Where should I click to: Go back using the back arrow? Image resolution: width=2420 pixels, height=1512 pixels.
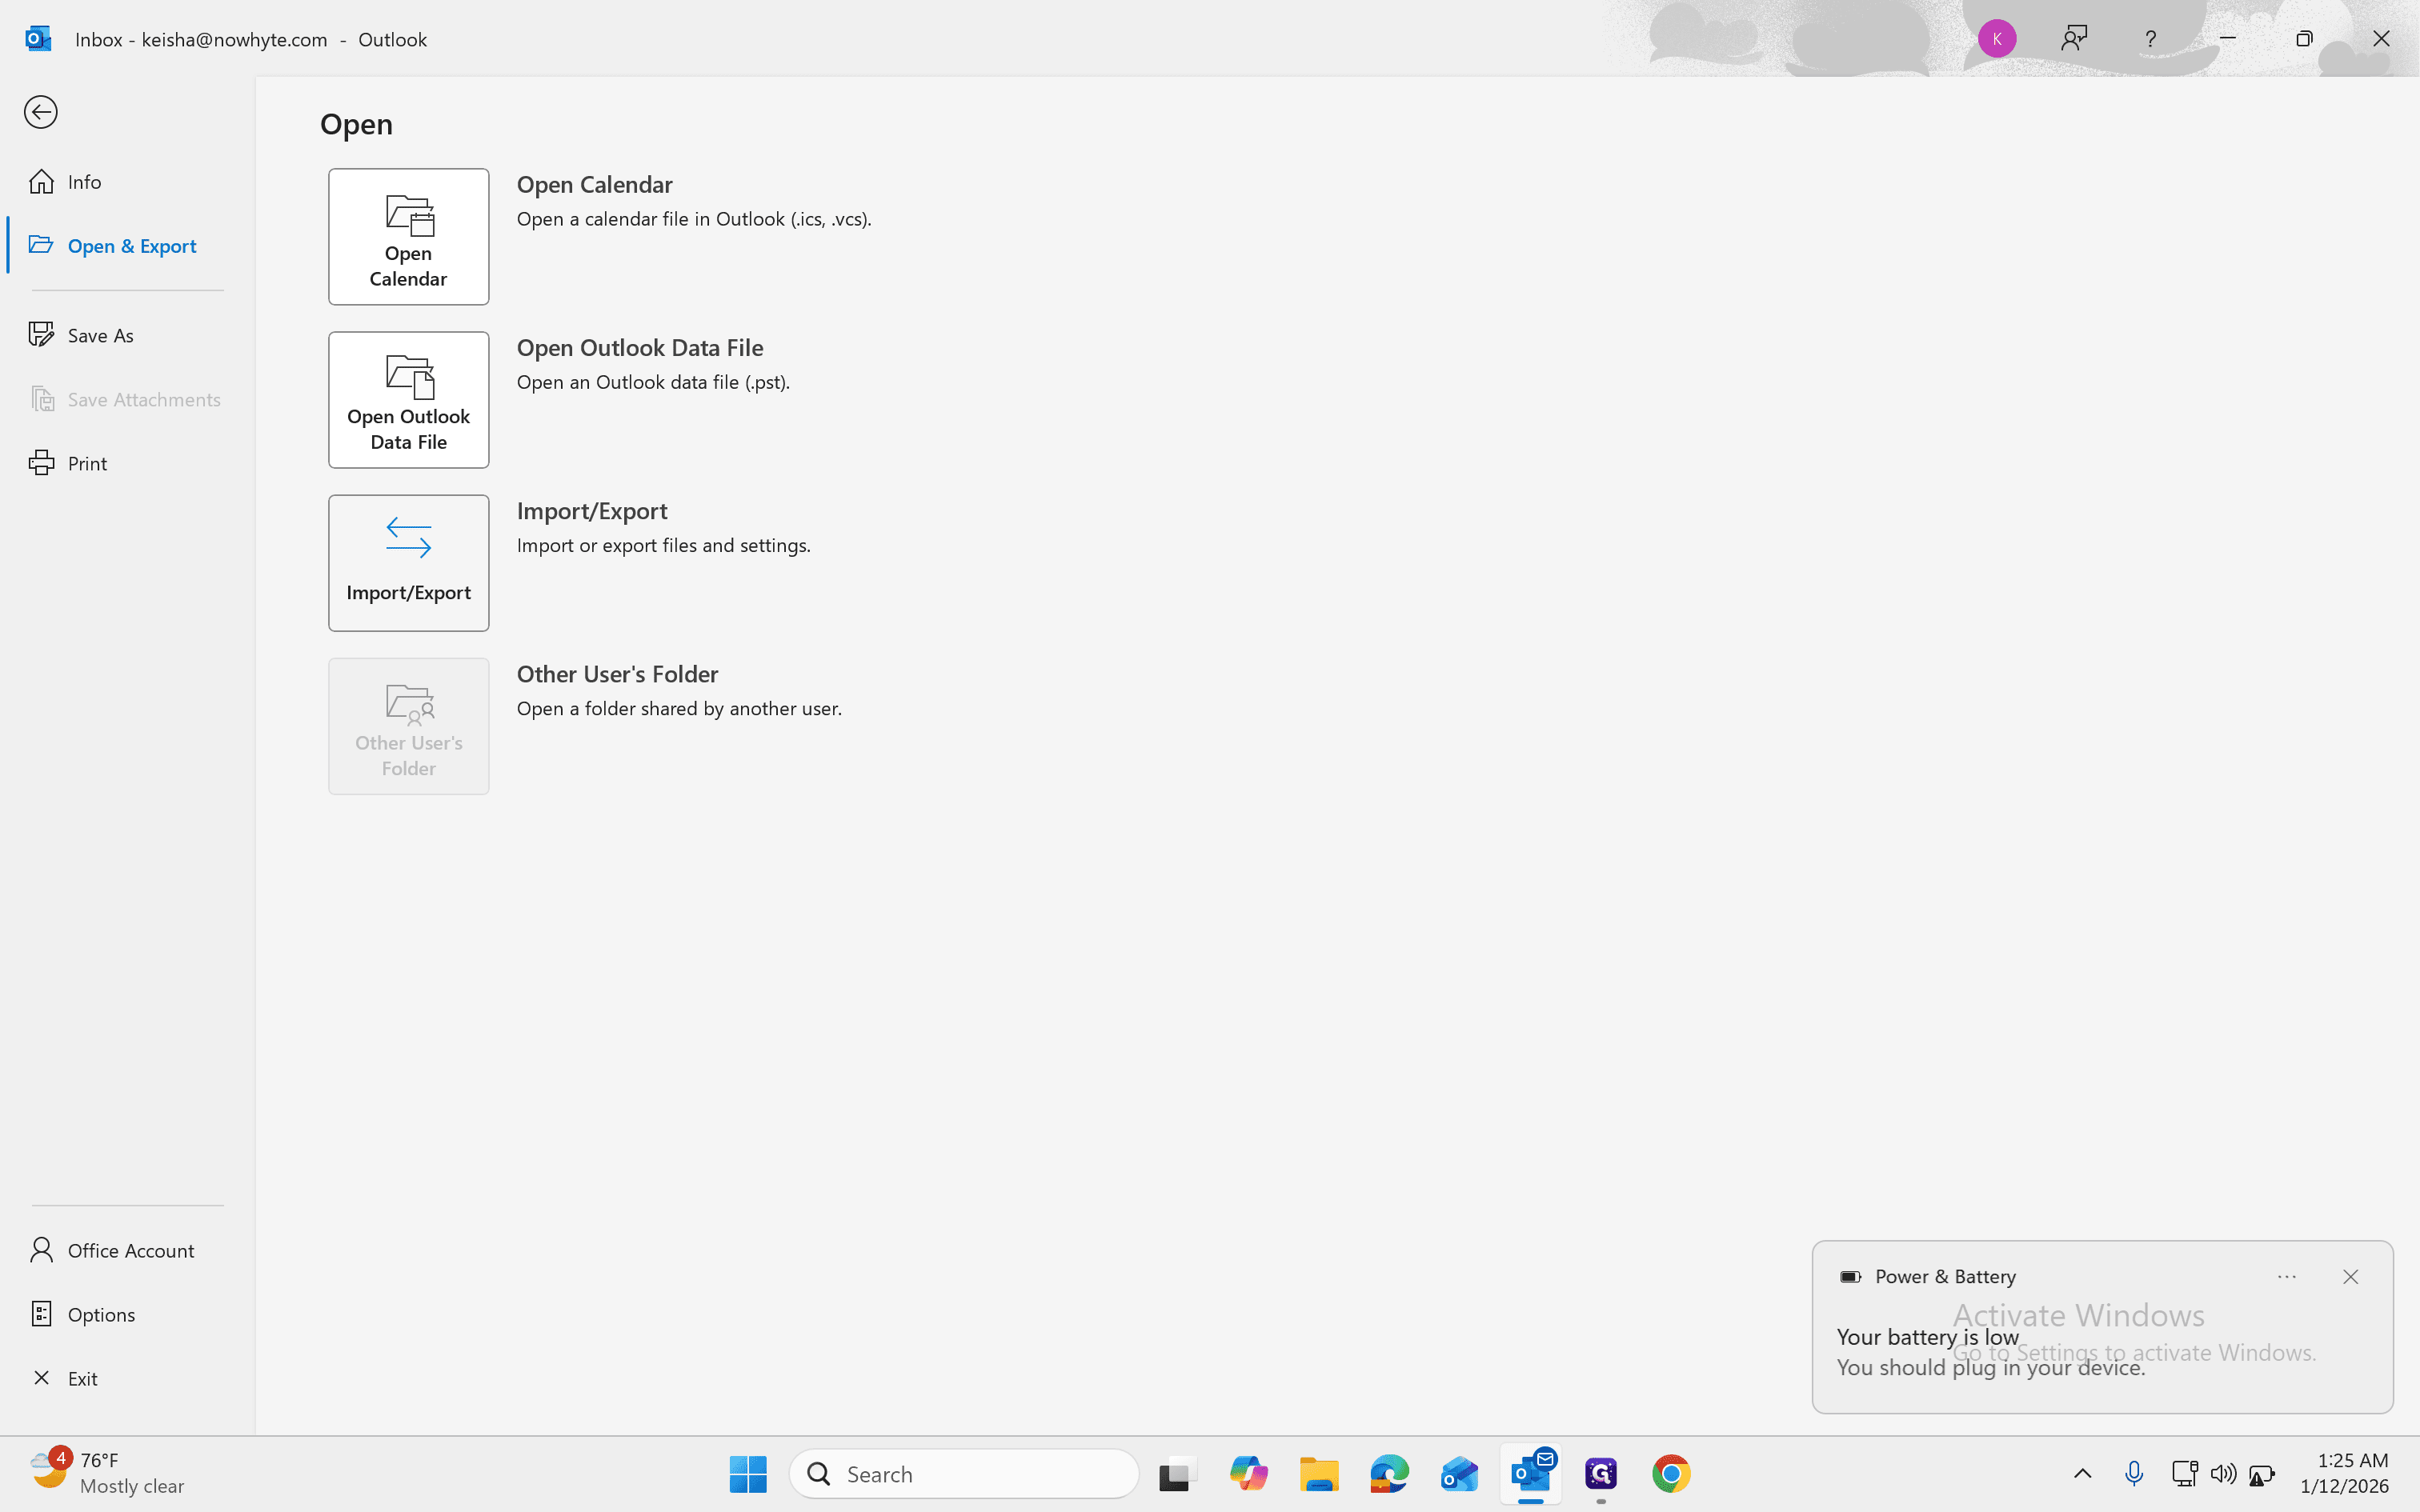point(41,112)
